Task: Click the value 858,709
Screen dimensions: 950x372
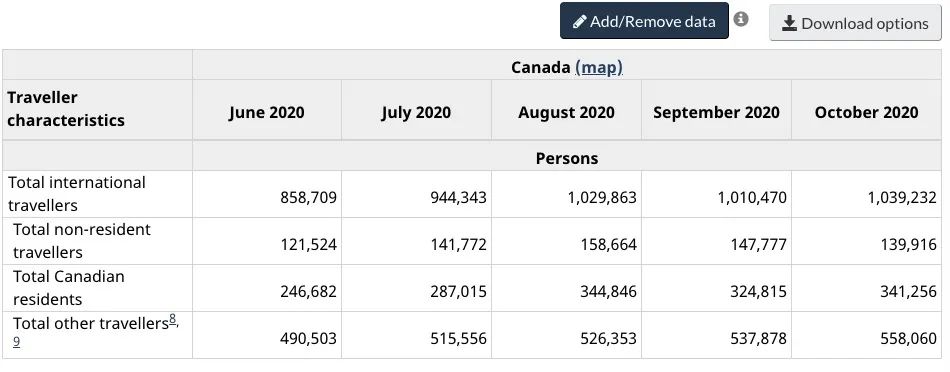Action: 308,198
